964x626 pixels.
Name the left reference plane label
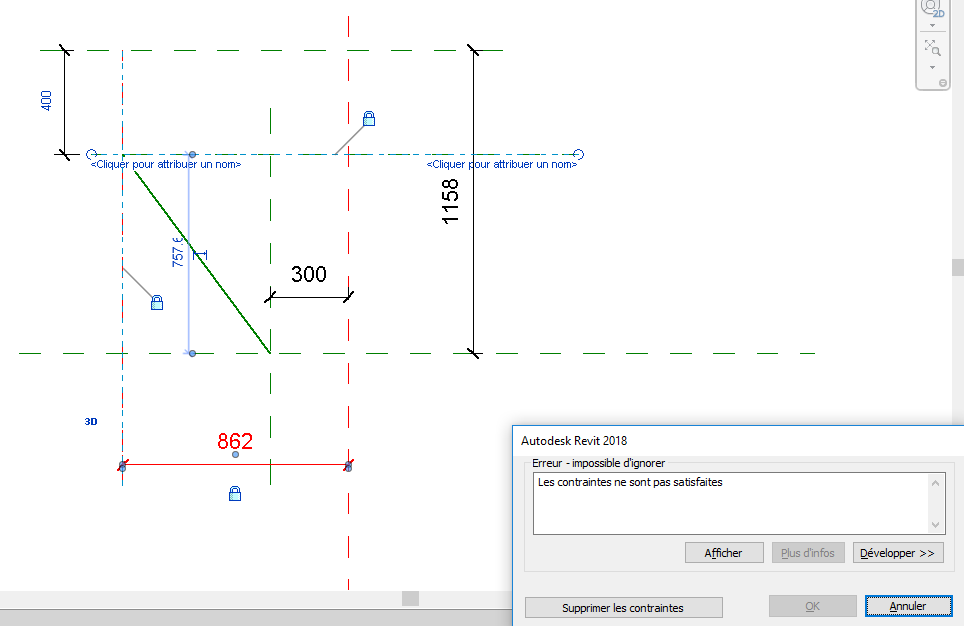pos(166,164)
